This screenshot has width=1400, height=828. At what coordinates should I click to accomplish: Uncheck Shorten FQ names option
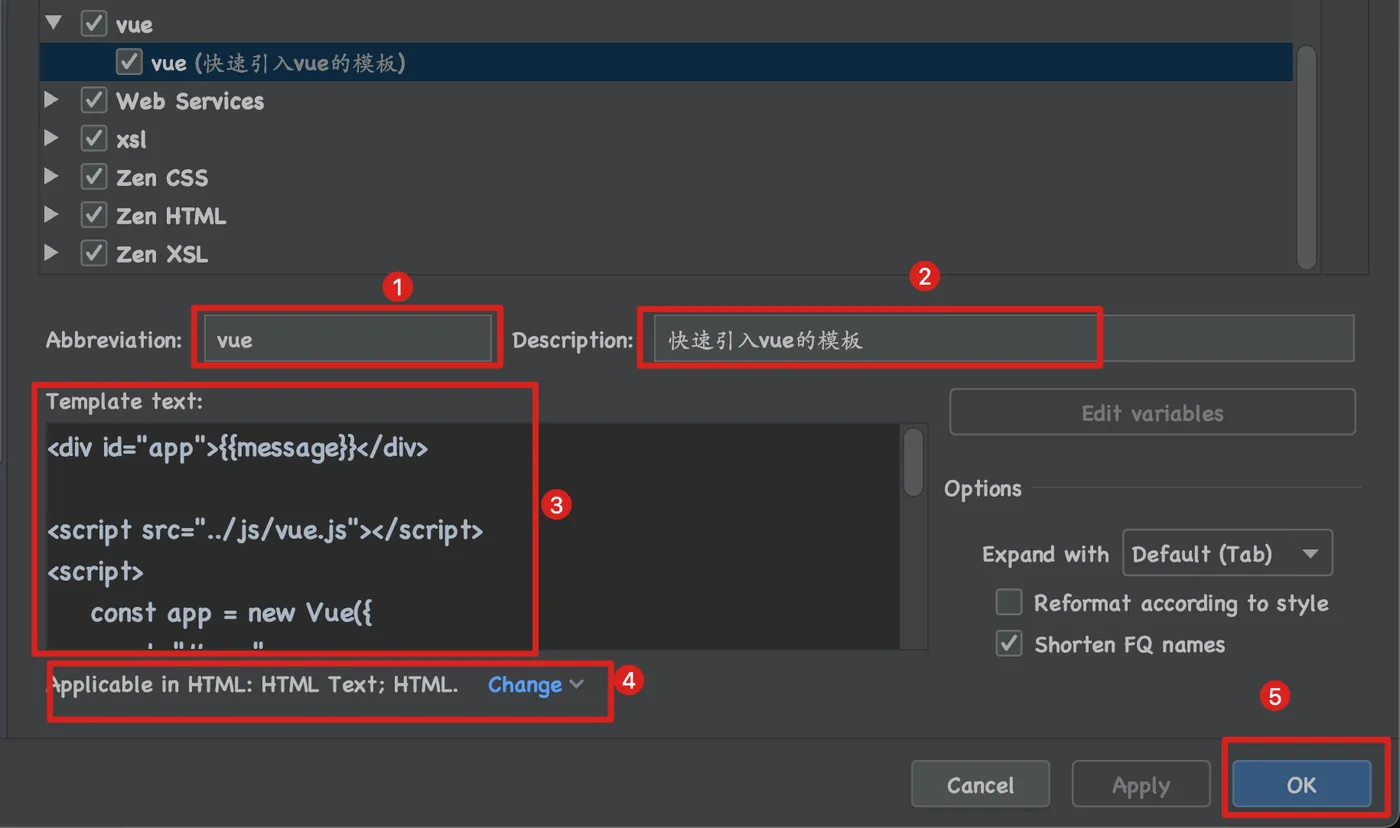pos(1009,644)
